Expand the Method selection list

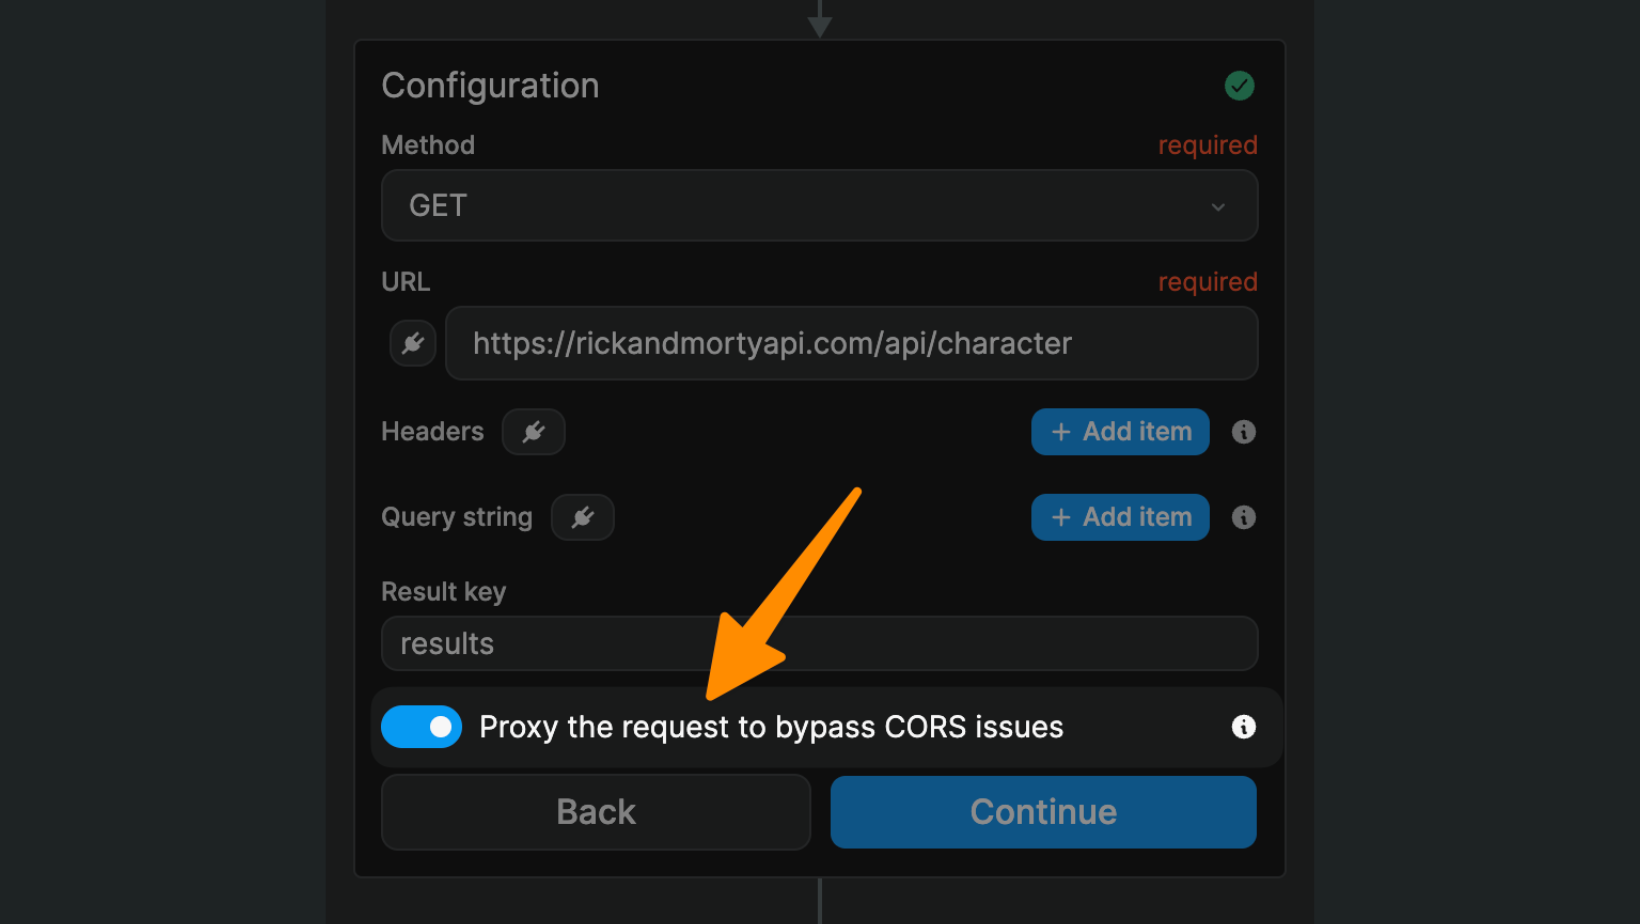coord(818,205)
